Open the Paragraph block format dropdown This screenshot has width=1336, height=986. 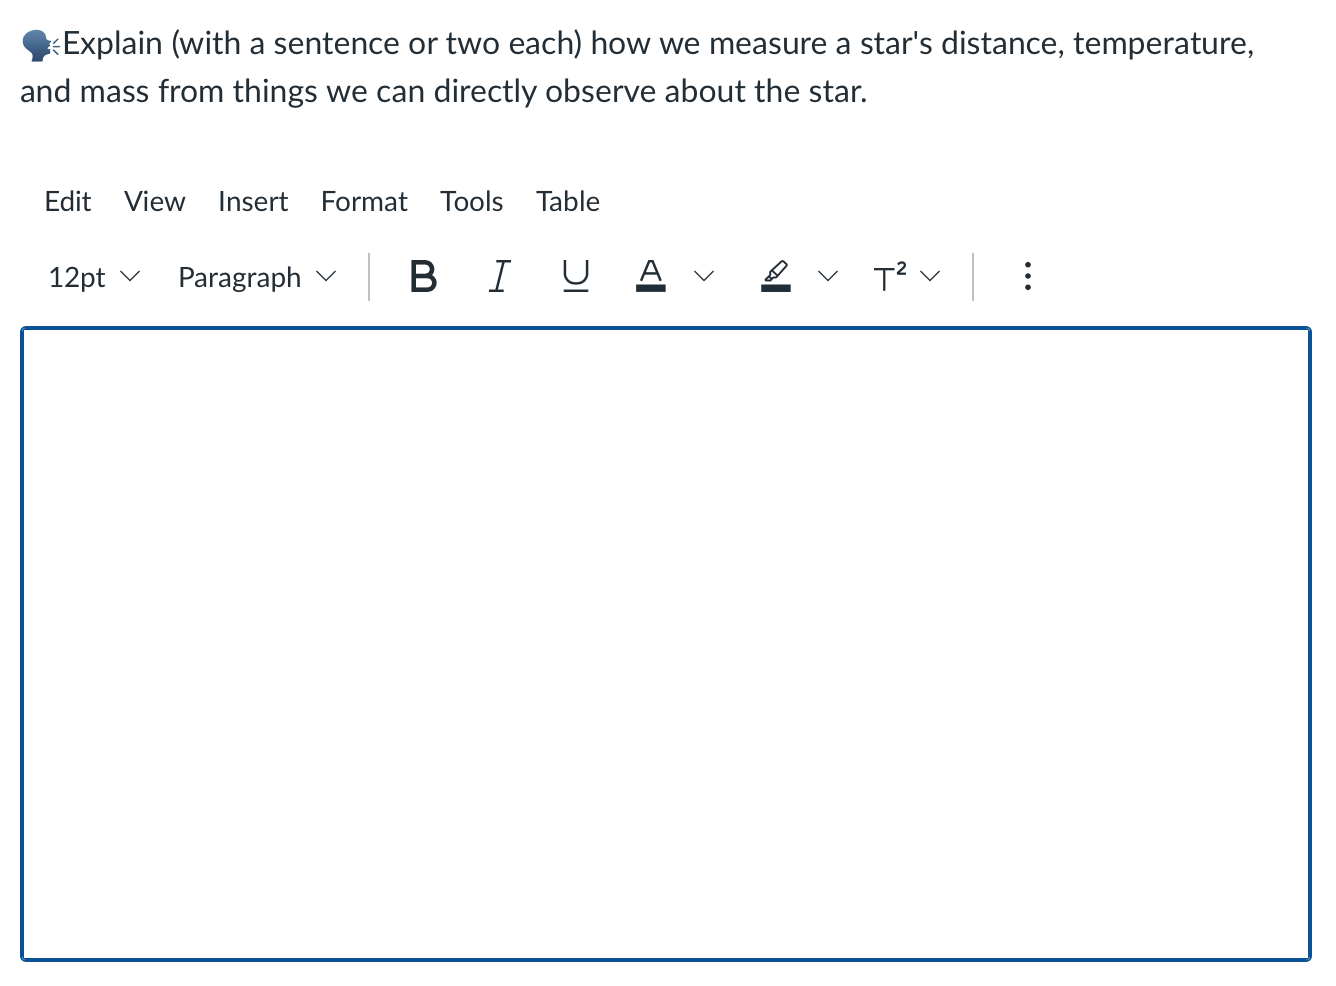(x=257, y=277)
